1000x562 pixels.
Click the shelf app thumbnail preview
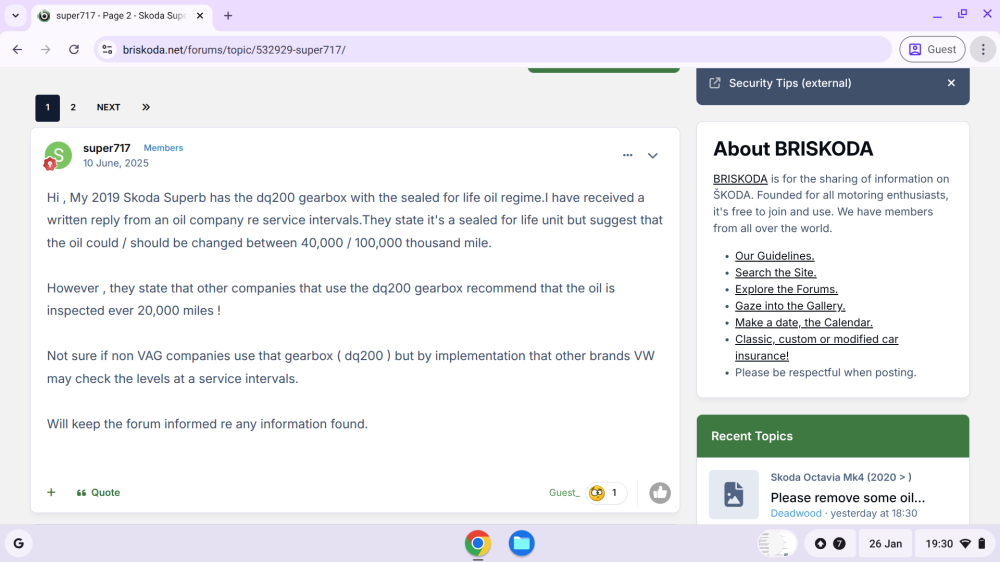click(x=777, y=544)
